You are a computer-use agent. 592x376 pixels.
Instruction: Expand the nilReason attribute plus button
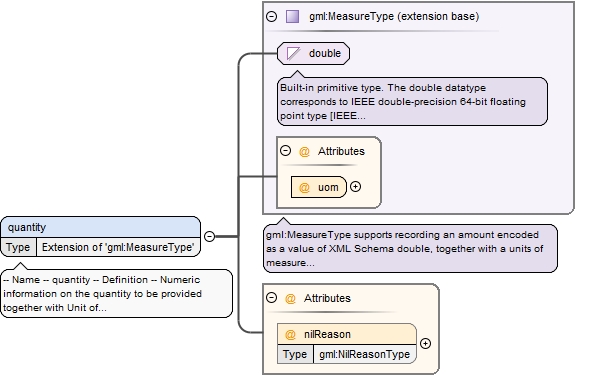pos(426,343)
